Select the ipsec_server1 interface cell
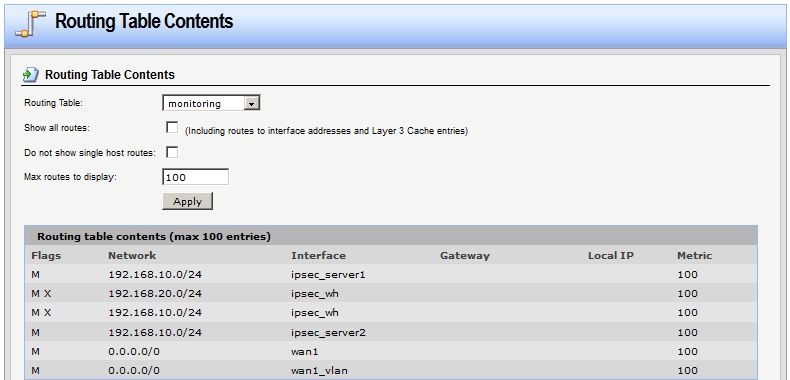This screenshot has width=790, height=380. point(328,275)
